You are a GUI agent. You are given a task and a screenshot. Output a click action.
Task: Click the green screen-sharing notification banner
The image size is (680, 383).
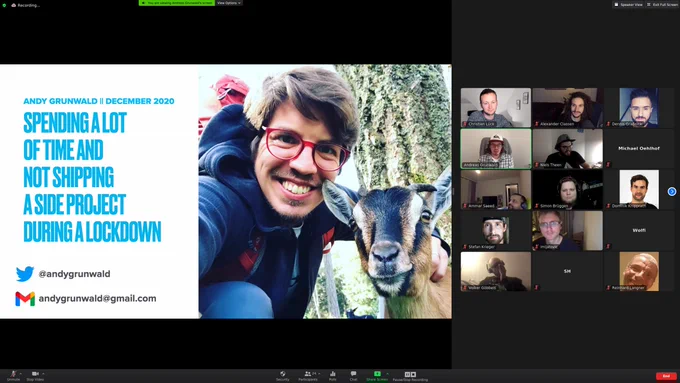tap(177, 3)
